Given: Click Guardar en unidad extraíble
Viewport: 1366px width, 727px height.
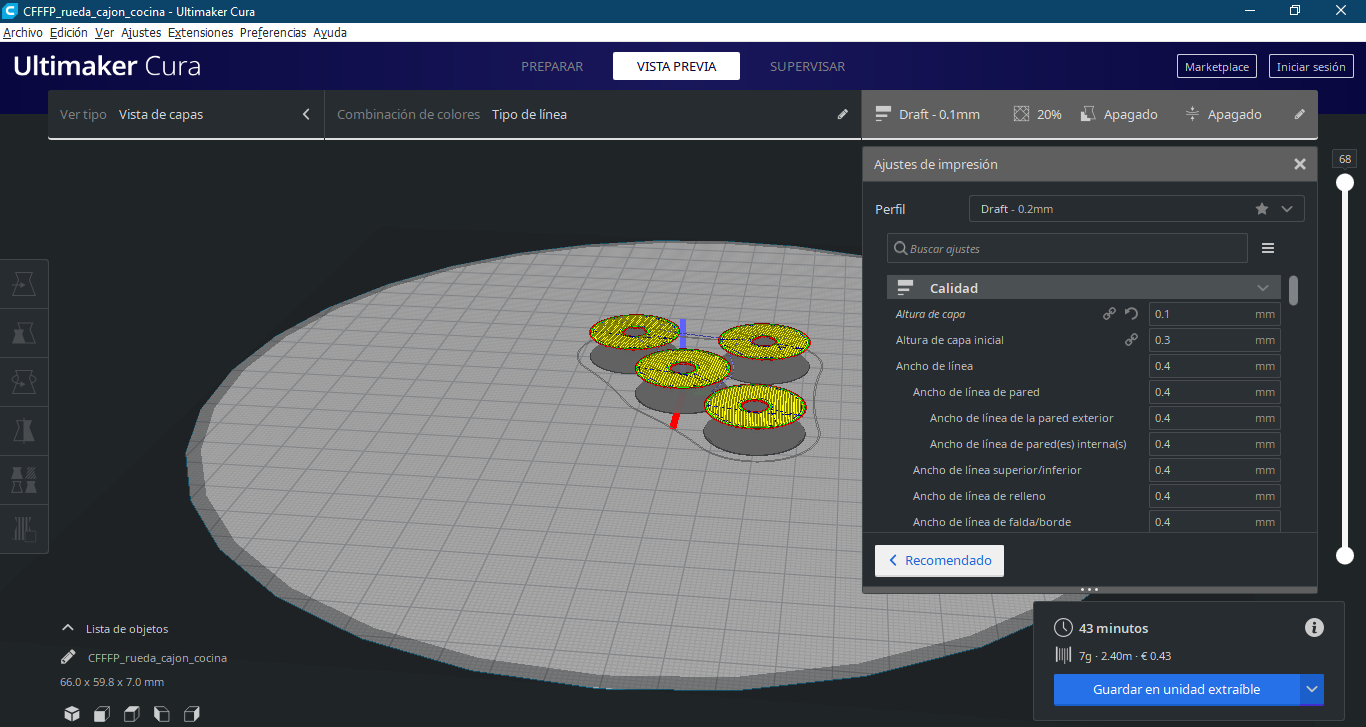Looking at the screenshot, I should click(x=1176, y=689).
